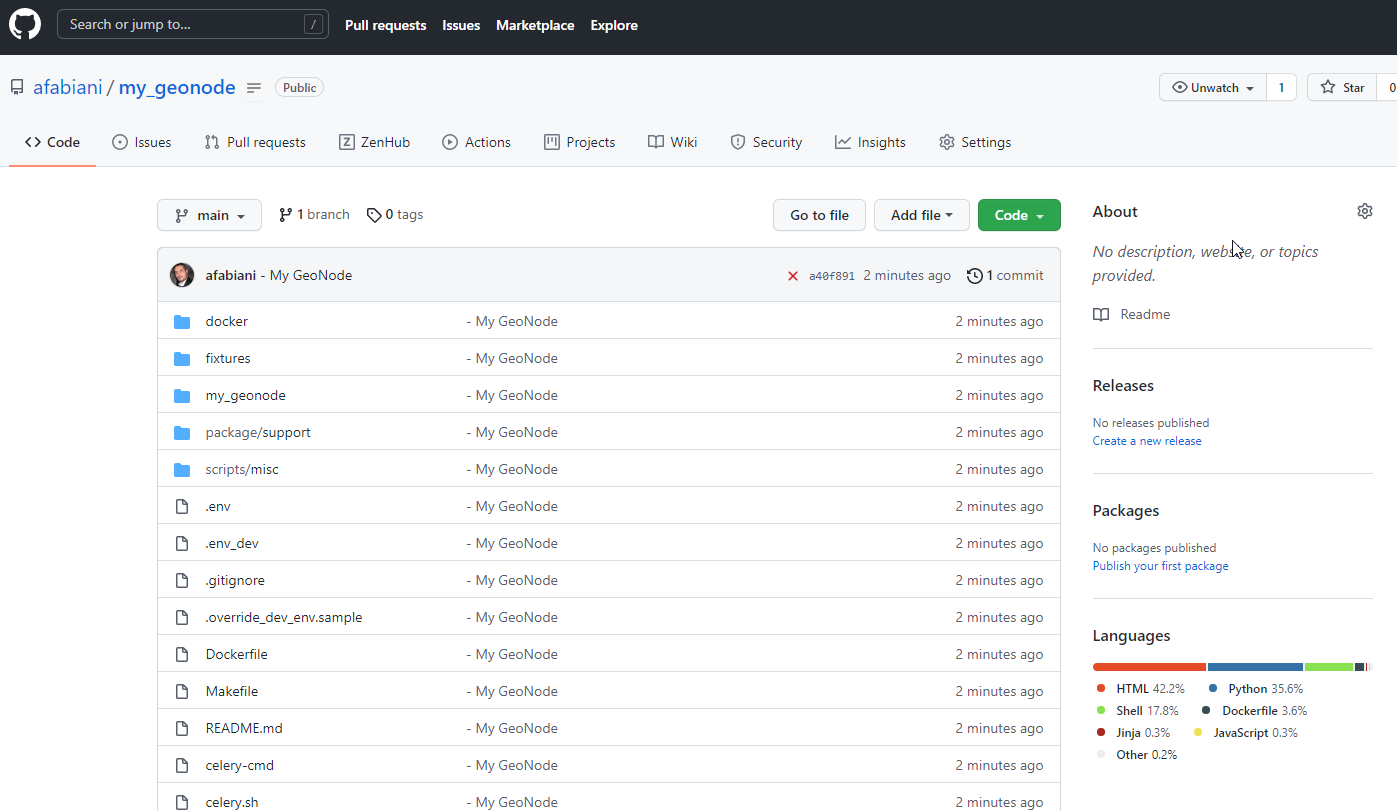Open the celery.sh file name
The image size is (1397, 811).
point(232,802)
